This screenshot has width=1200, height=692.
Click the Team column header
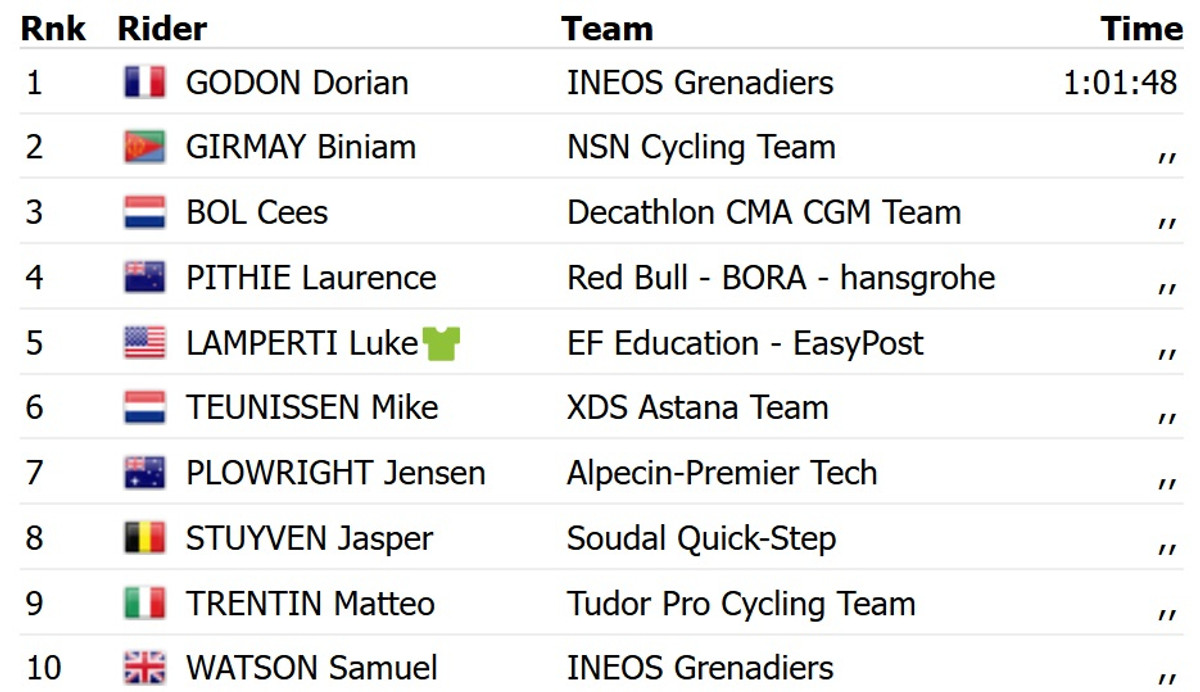coord(607,29)
